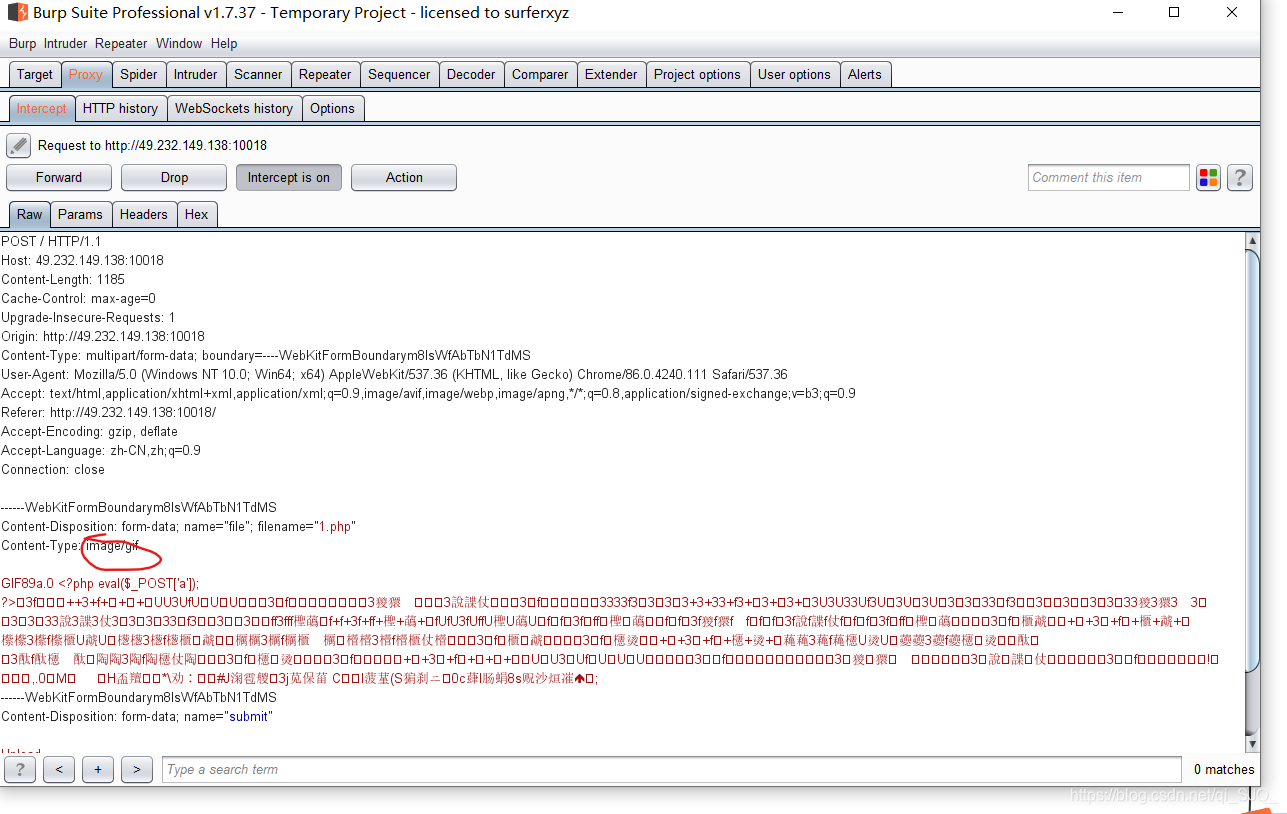
Task: Switch to the Headers view tab
Action: click(144, 214)
